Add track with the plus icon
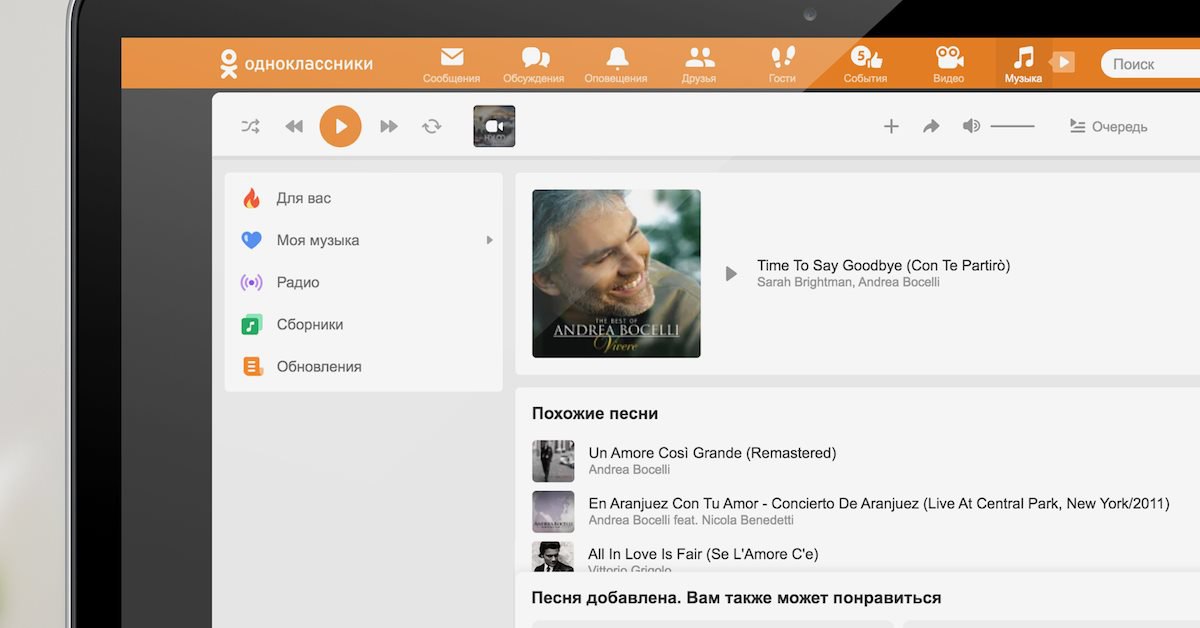This screenshot has width=1200, height=628. 891,126
